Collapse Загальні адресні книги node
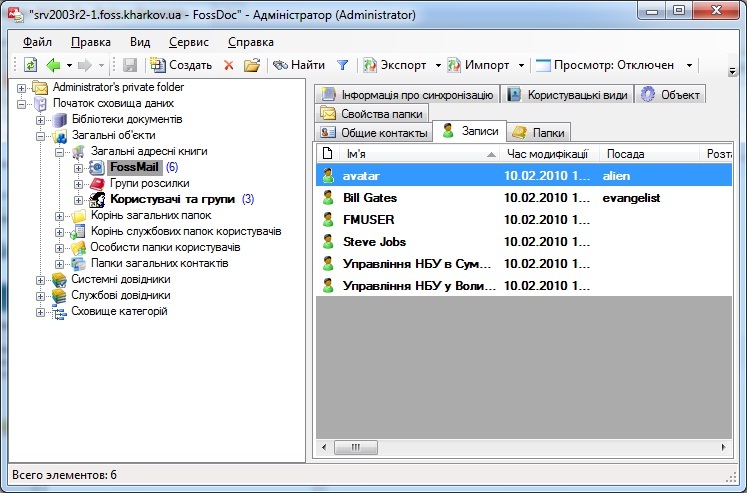This screenshot has height=493, width=747. (x=59, y=152)
